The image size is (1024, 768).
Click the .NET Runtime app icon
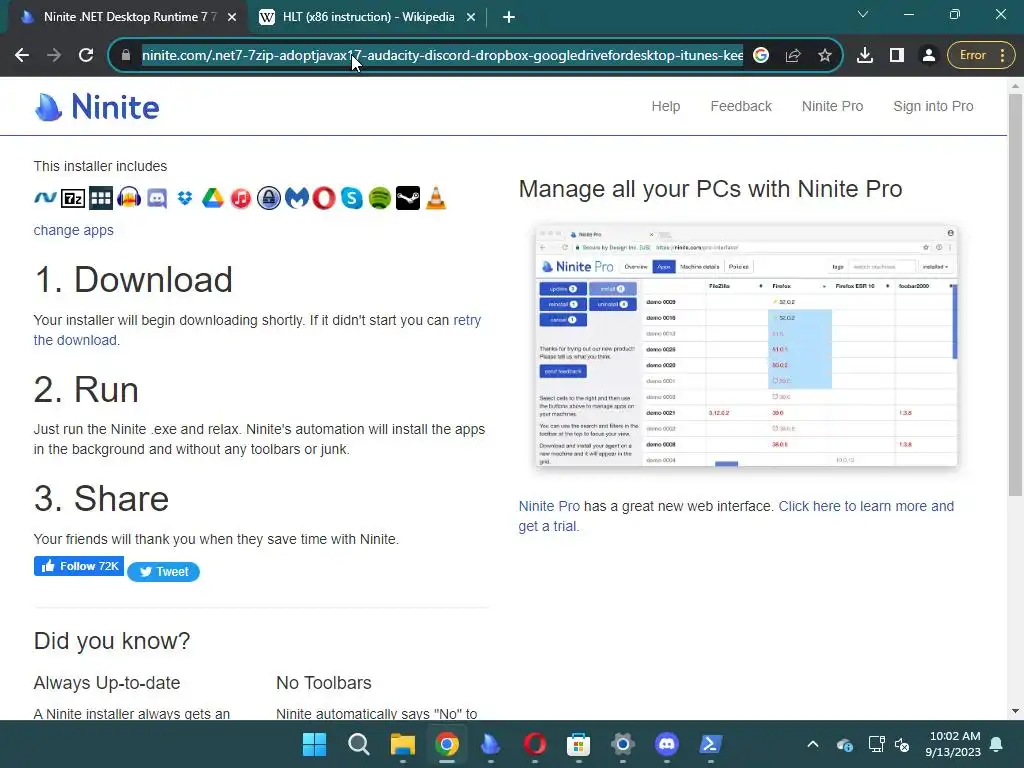45,198
